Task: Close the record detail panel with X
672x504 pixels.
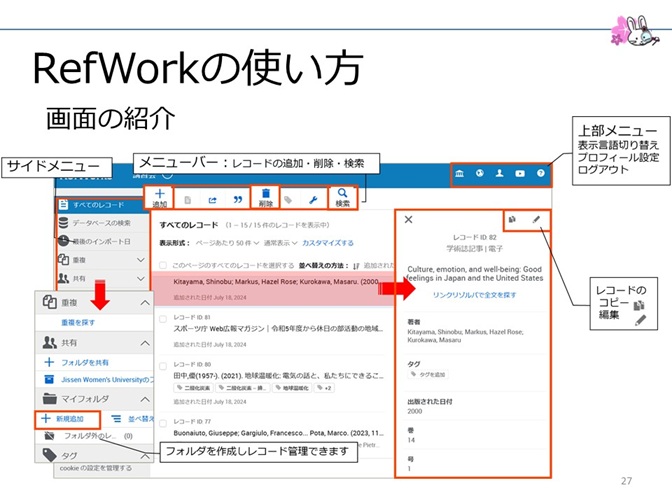Action: coord(408,219)
